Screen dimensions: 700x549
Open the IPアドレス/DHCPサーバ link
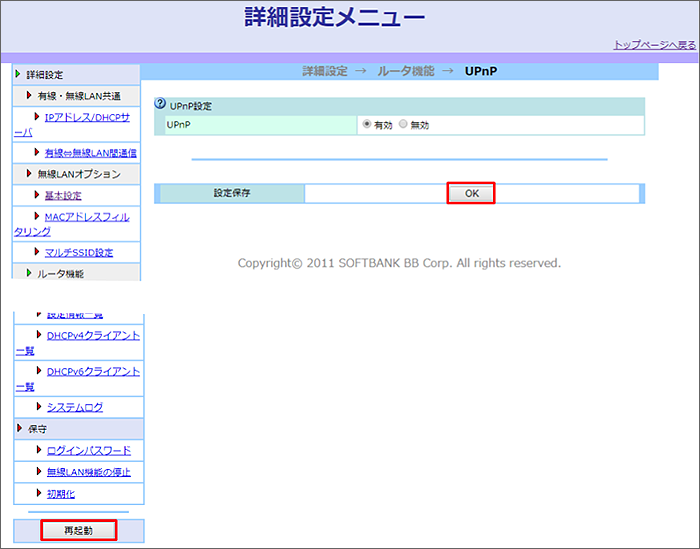pos(72,125)
